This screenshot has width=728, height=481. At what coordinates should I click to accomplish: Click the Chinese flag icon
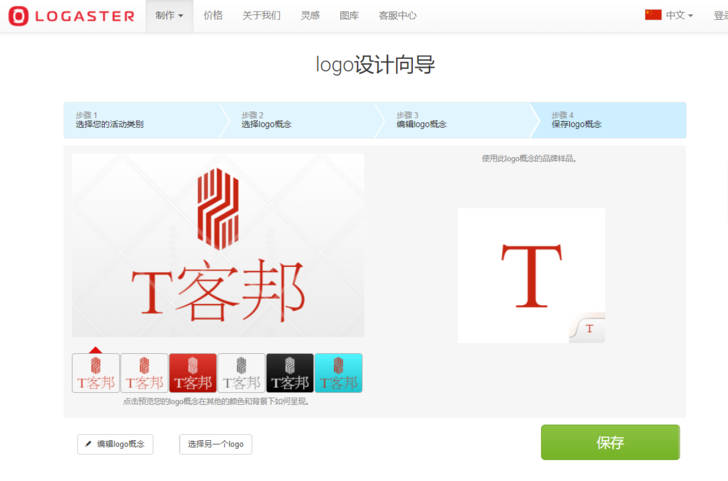point(653,15)
